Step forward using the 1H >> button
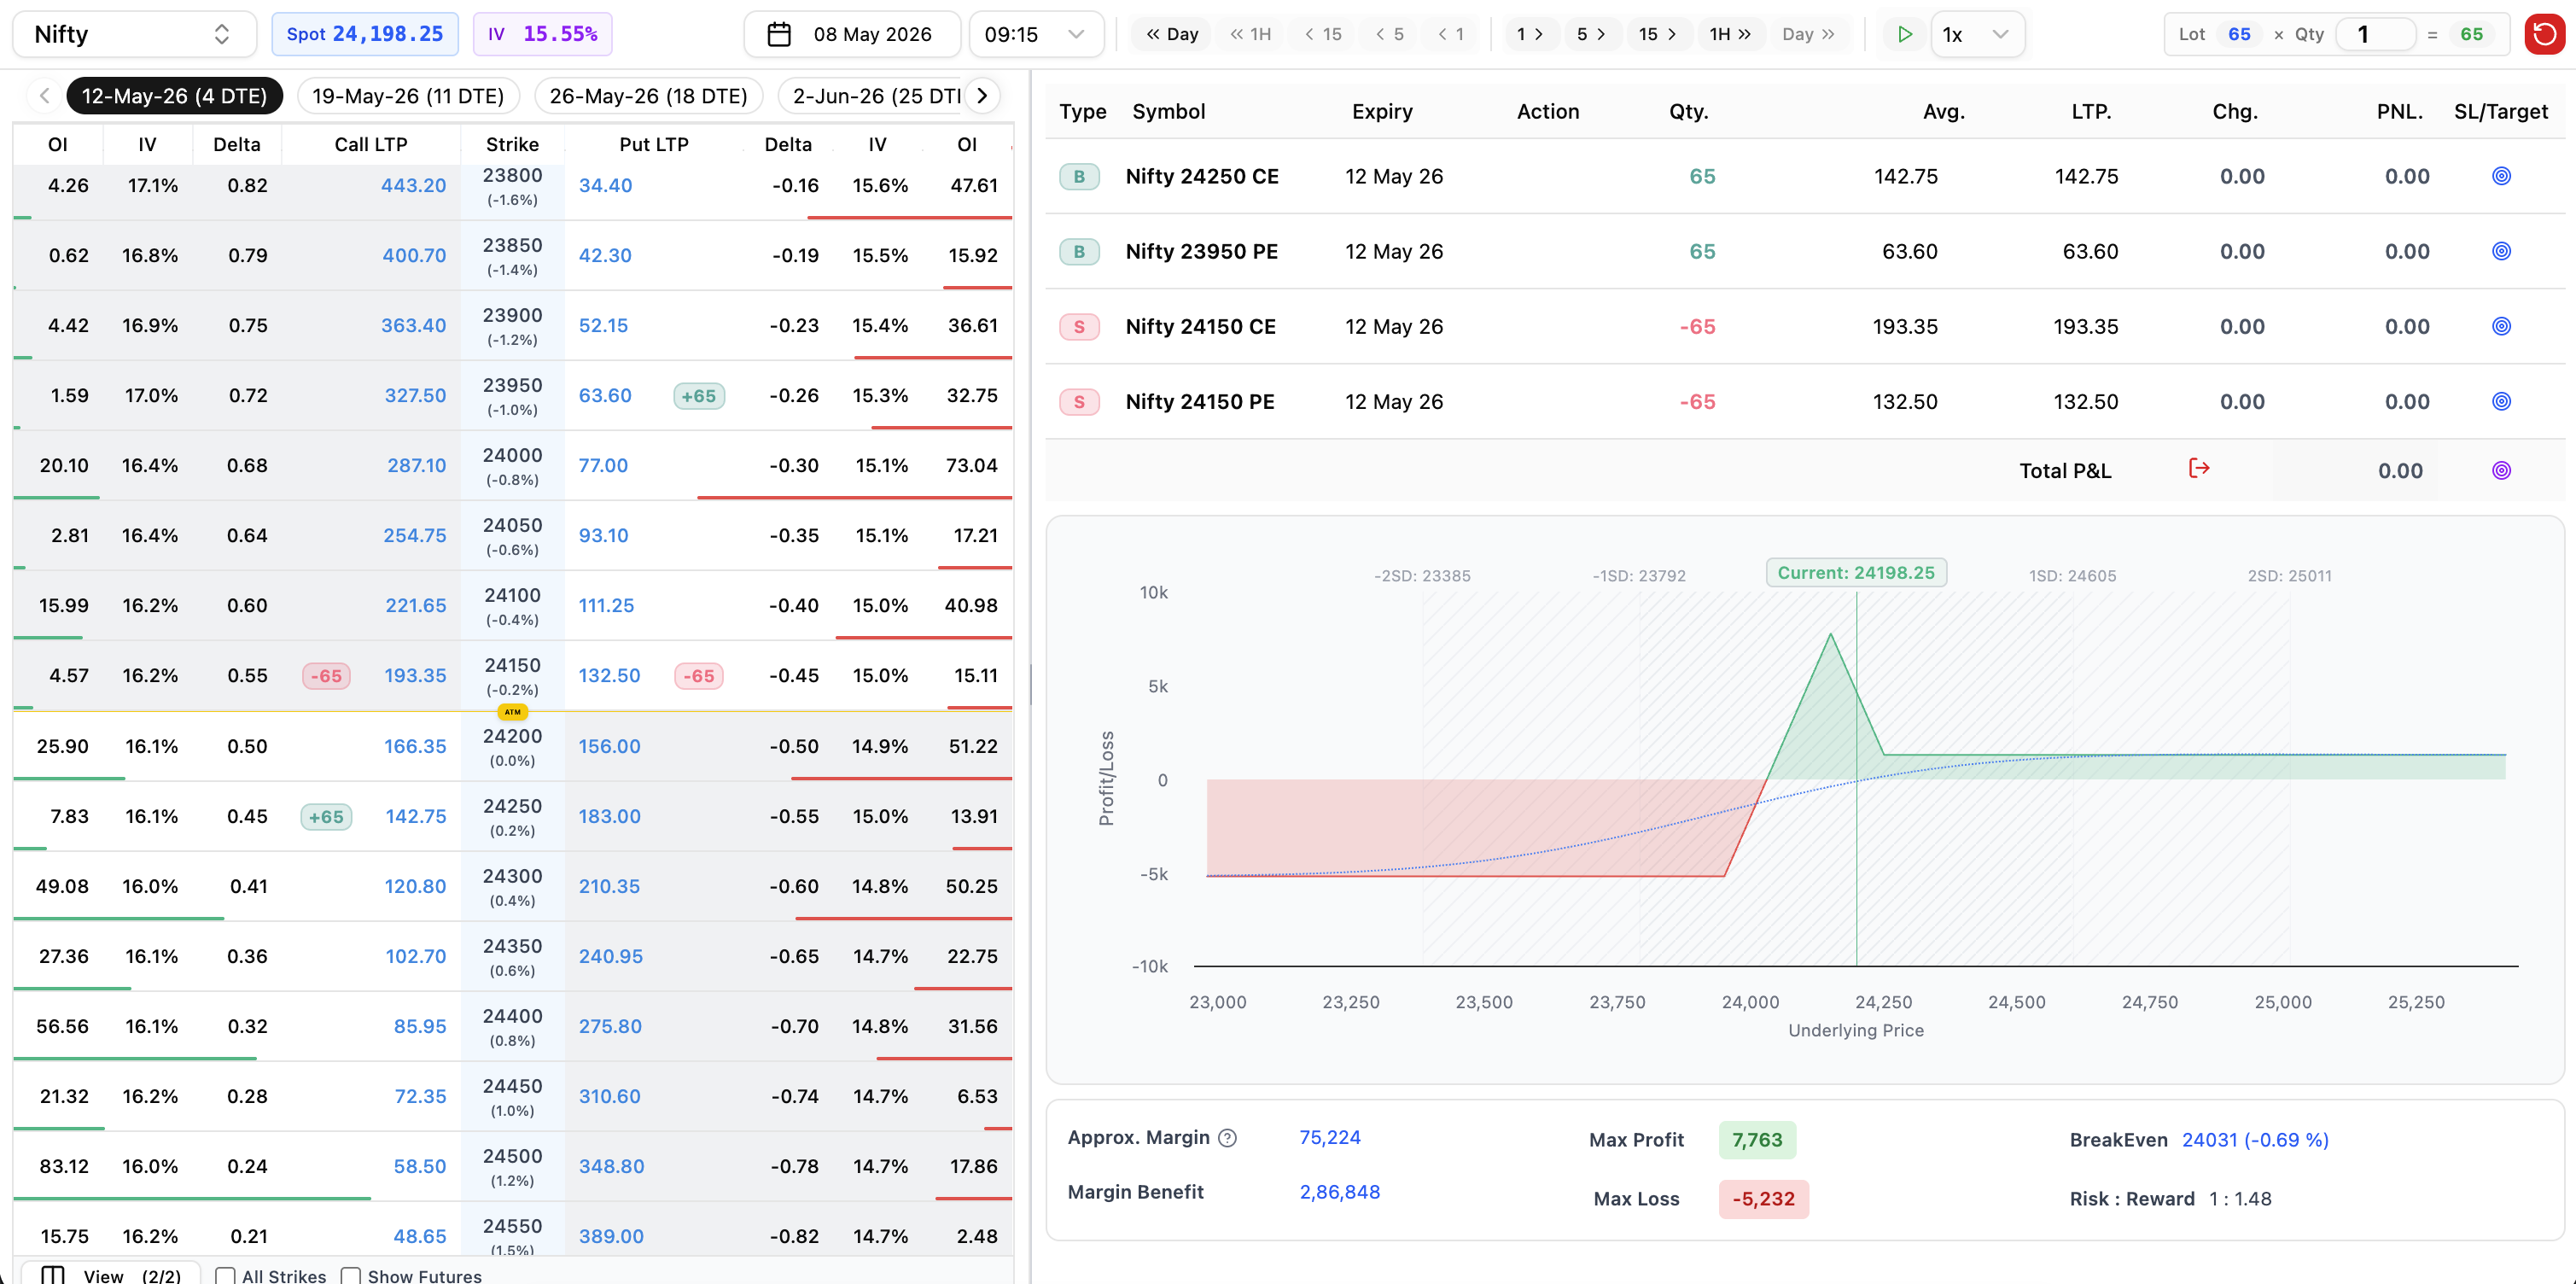Viewport: 2576px width, 1284px height. pyautogui.click(x=1730, y=34)
